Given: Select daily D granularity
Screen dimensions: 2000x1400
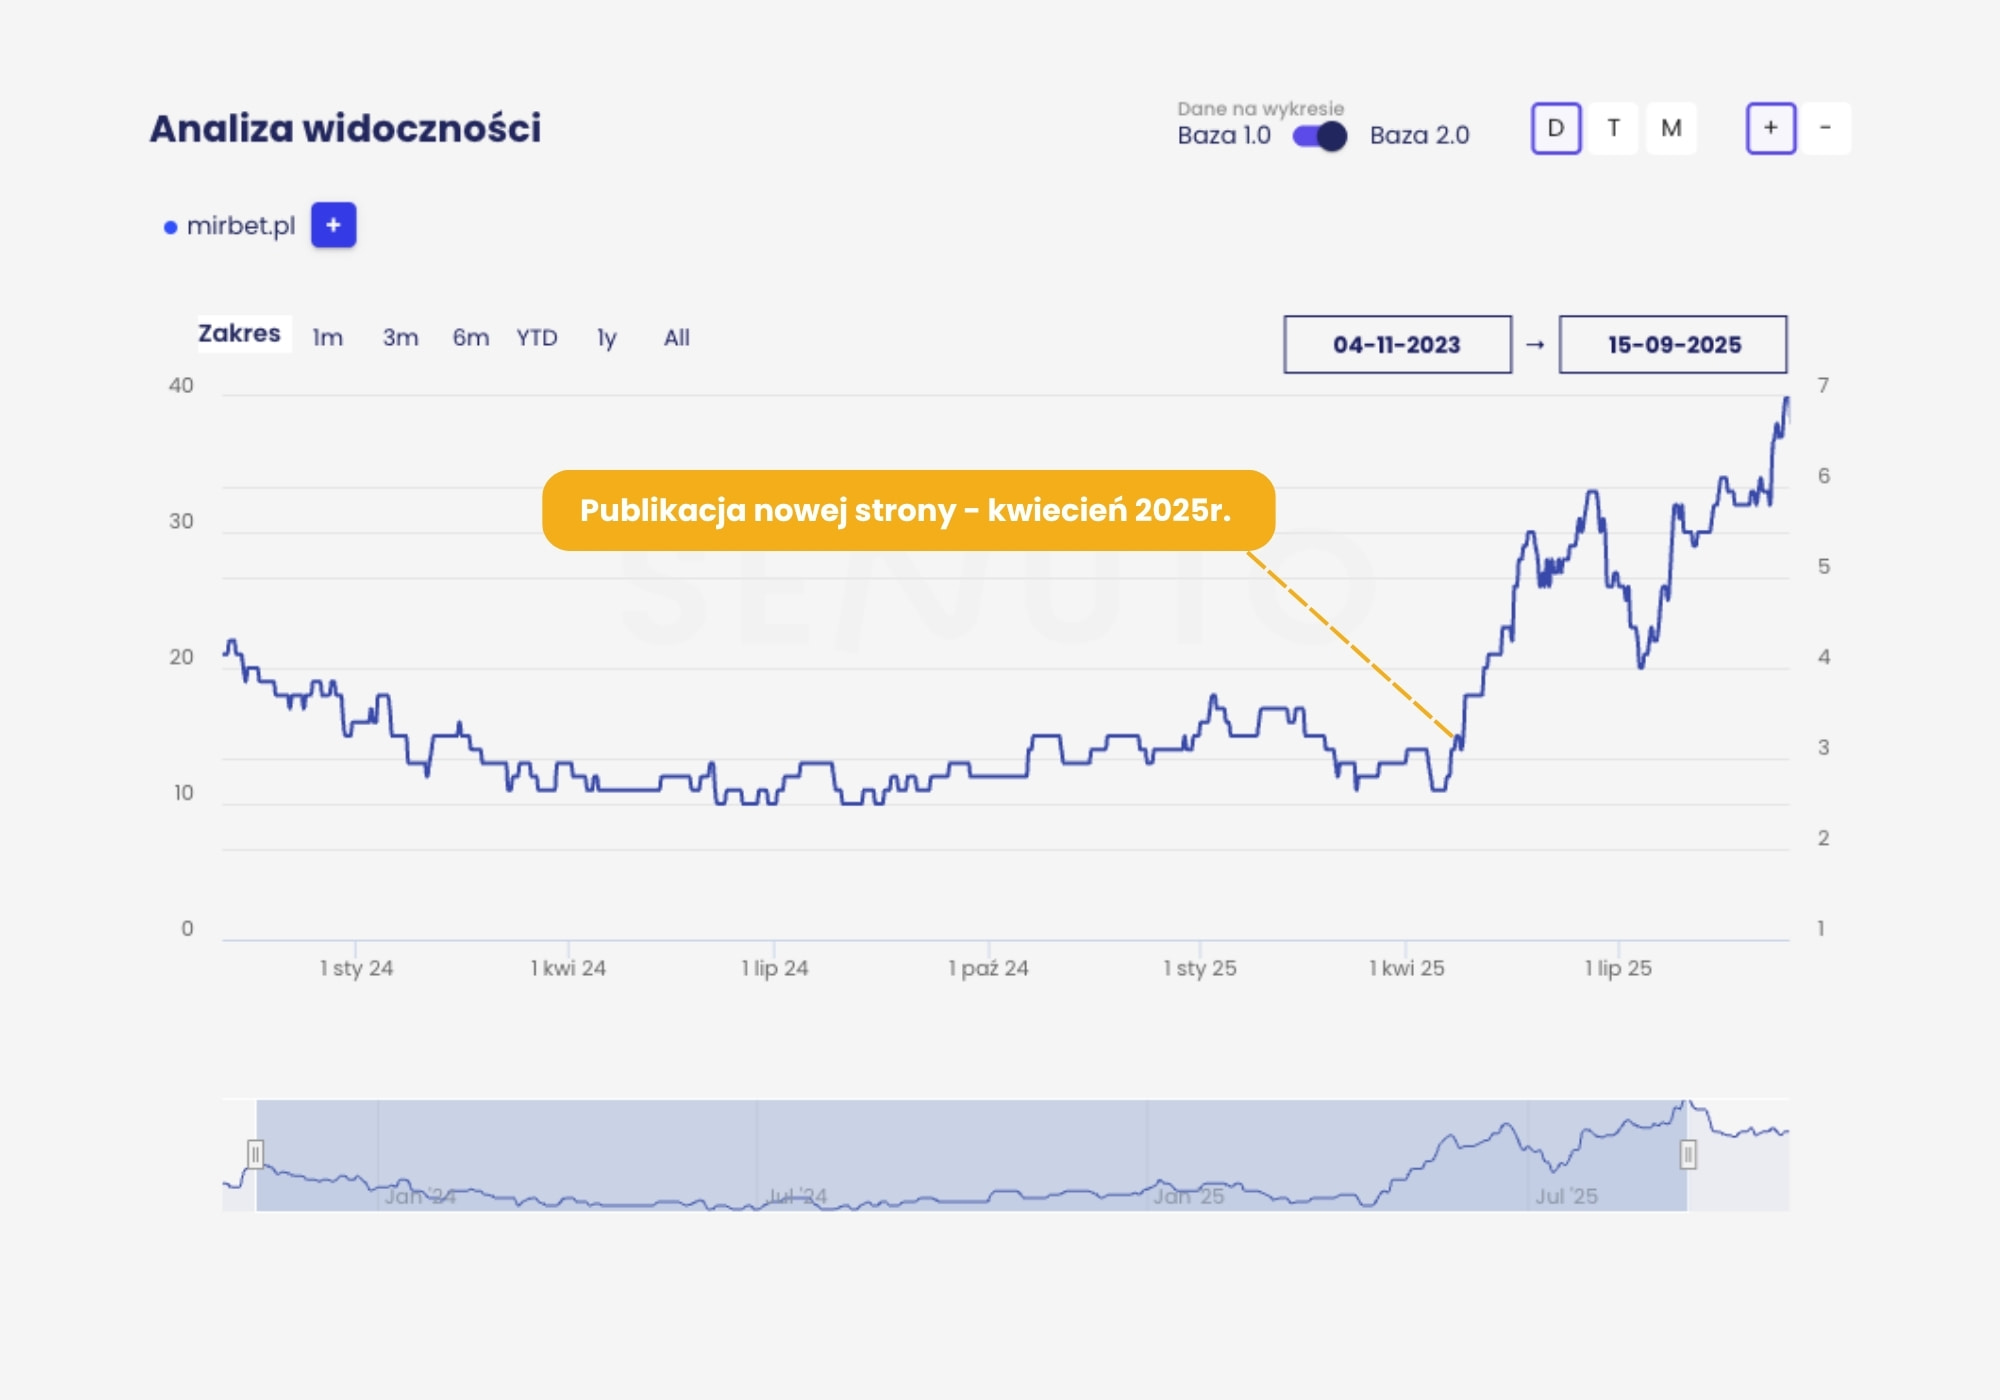Looking at the screenshot, I should coord(1555,128).
